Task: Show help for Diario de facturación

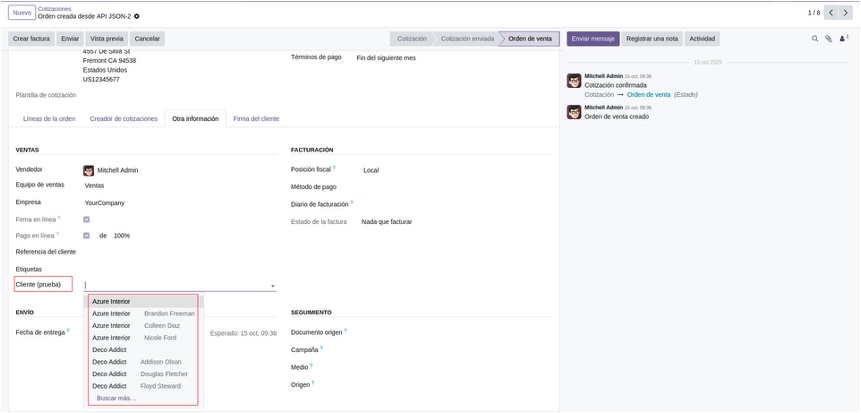Action: [x=351, y=202]
